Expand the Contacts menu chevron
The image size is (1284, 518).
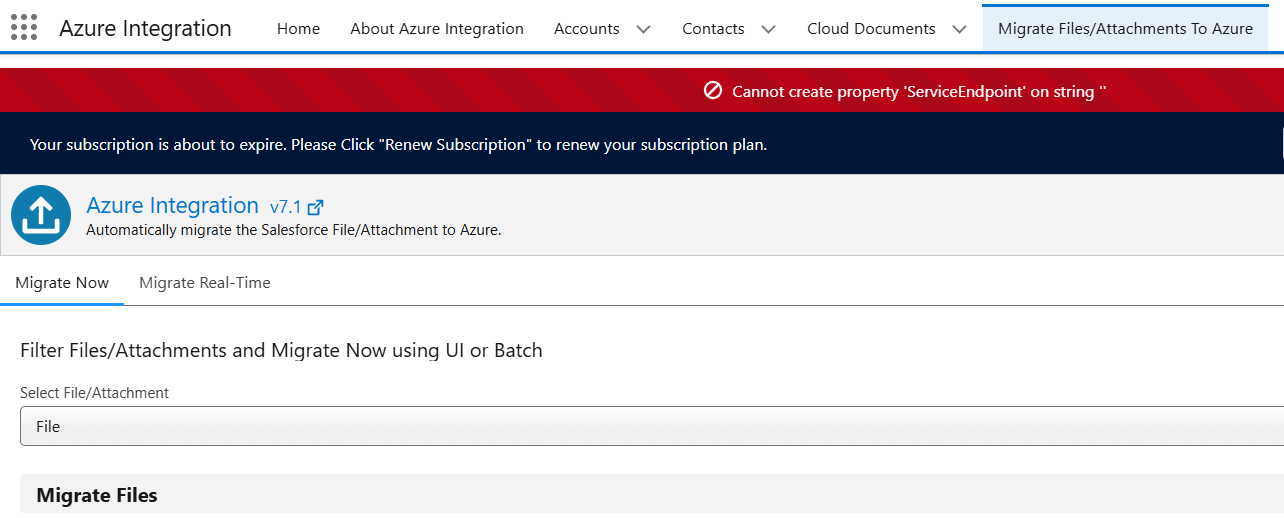768,29
